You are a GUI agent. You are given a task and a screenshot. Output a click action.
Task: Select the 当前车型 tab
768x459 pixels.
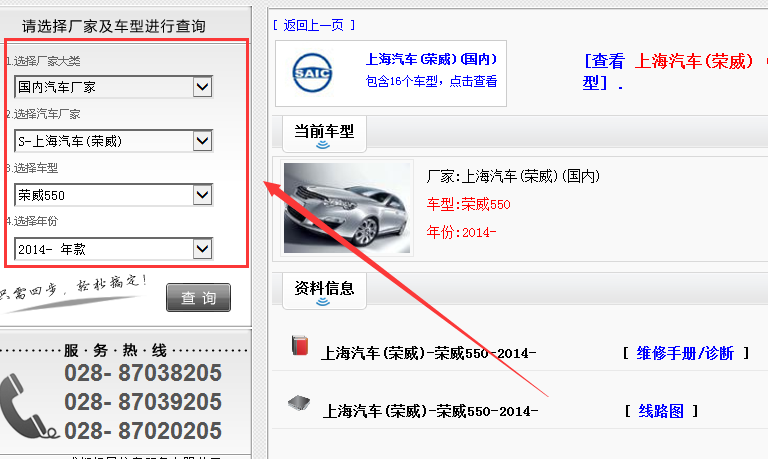[324, 133]
